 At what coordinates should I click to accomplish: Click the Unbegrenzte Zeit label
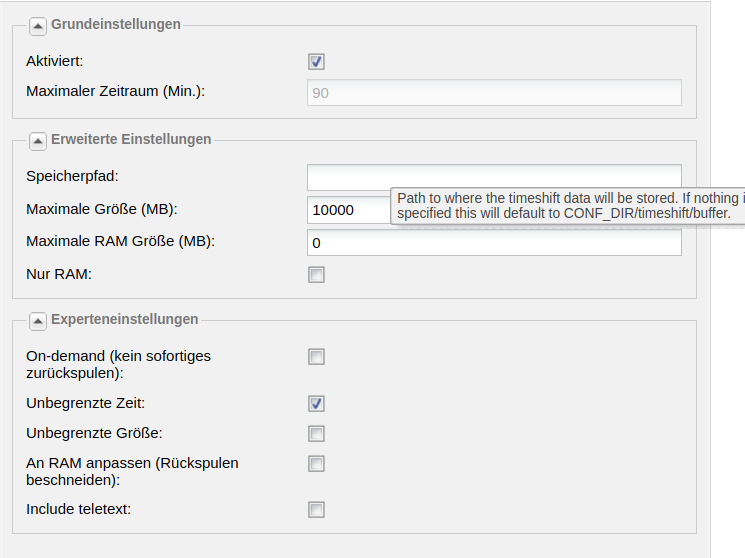click(x=86, y=403)
